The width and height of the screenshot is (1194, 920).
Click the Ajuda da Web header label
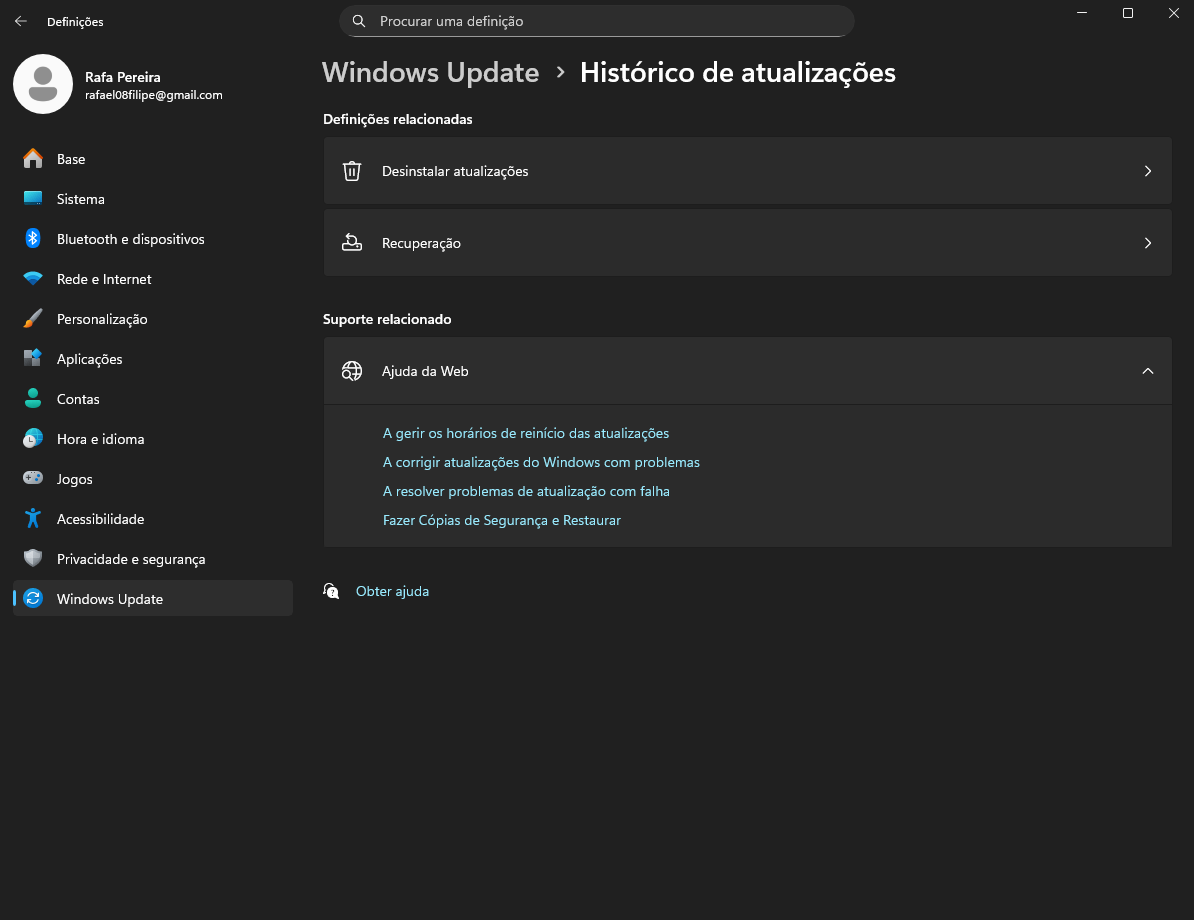click(x=425, y=371)
